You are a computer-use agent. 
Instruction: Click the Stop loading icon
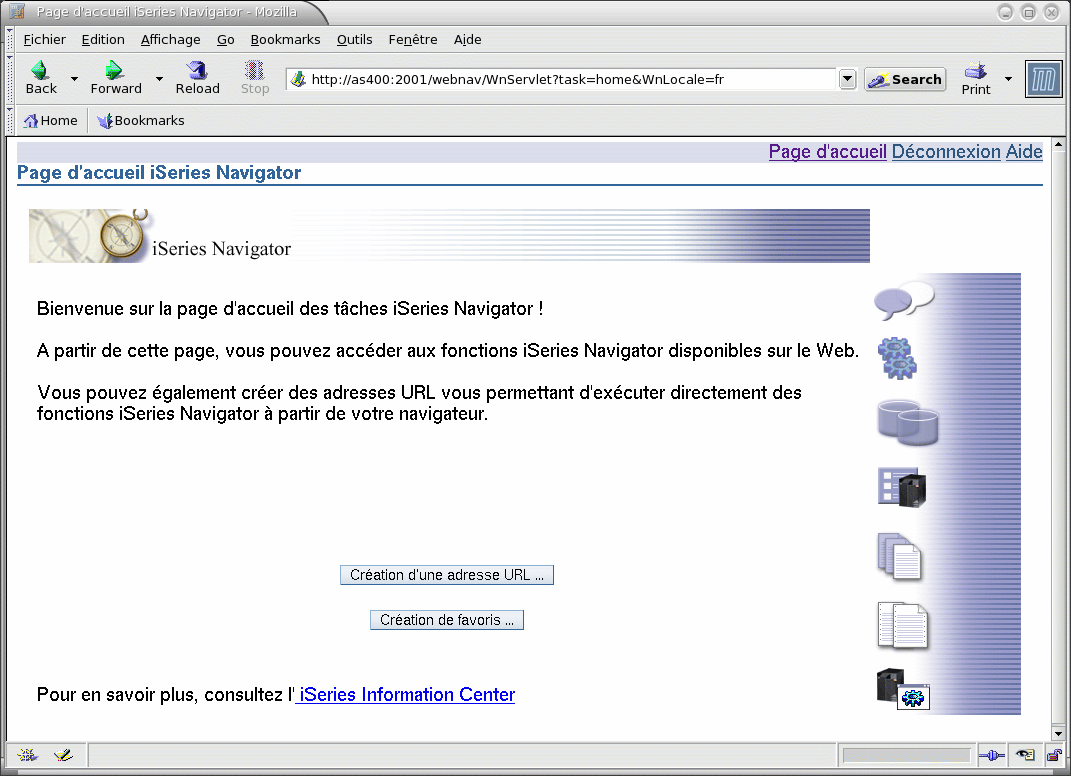pyautogui.click(x=254, y=70)
